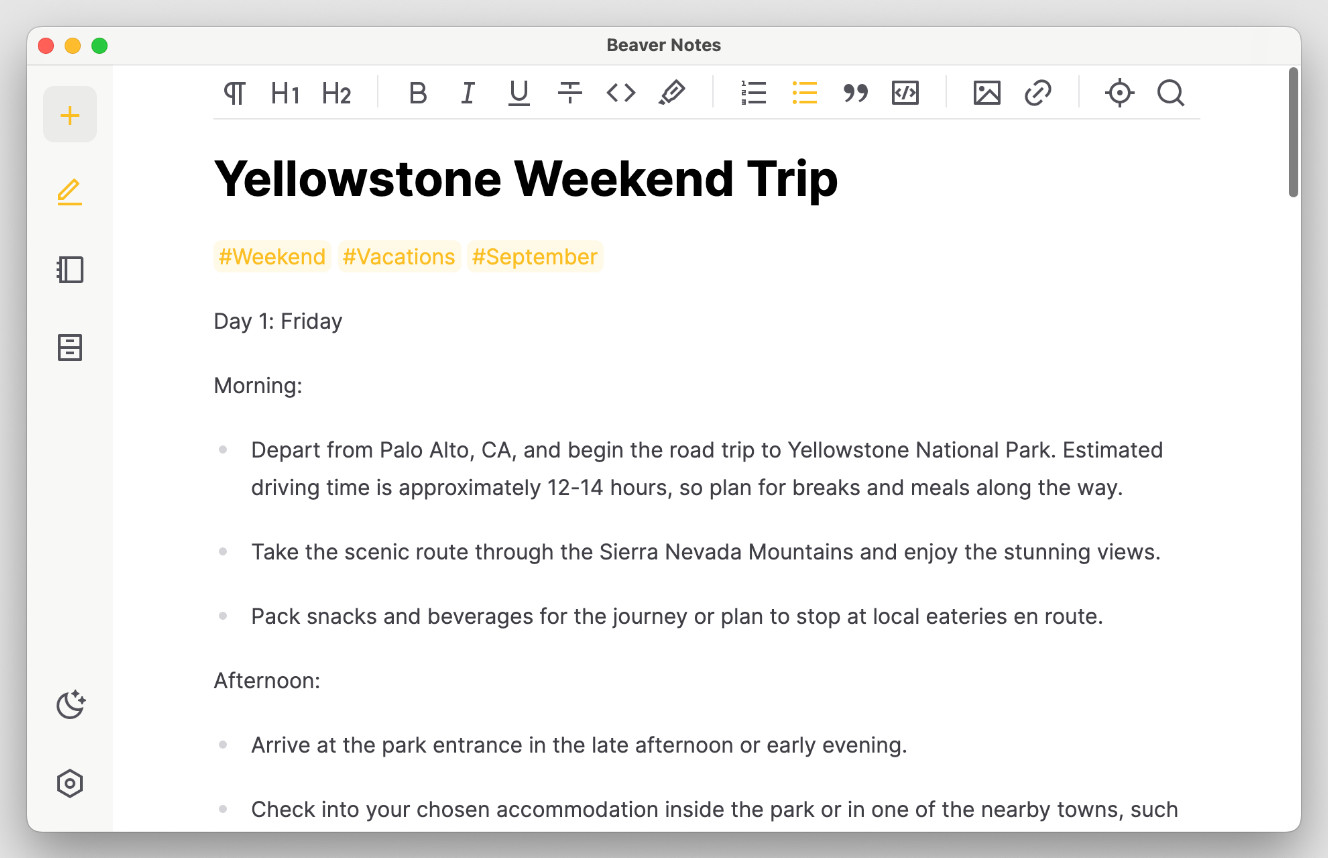Insert a blockquote
The height and width of the screenshot is (858, 1328).
tap(855, 94)
